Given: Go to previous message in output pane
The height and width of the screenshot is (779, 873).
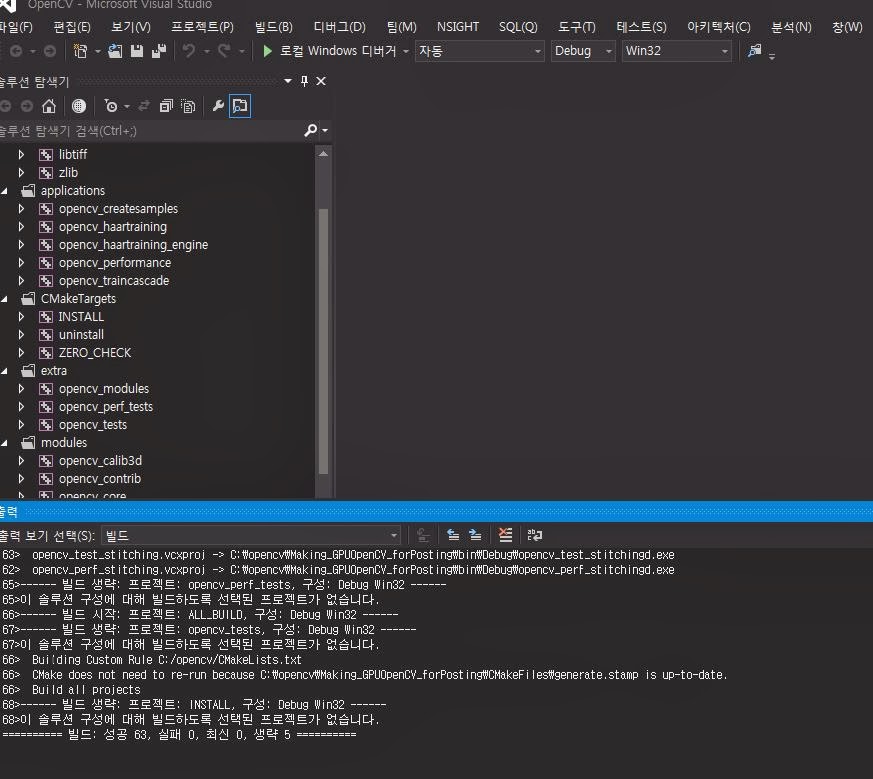Looking at the screenshot, I should 453,534.
